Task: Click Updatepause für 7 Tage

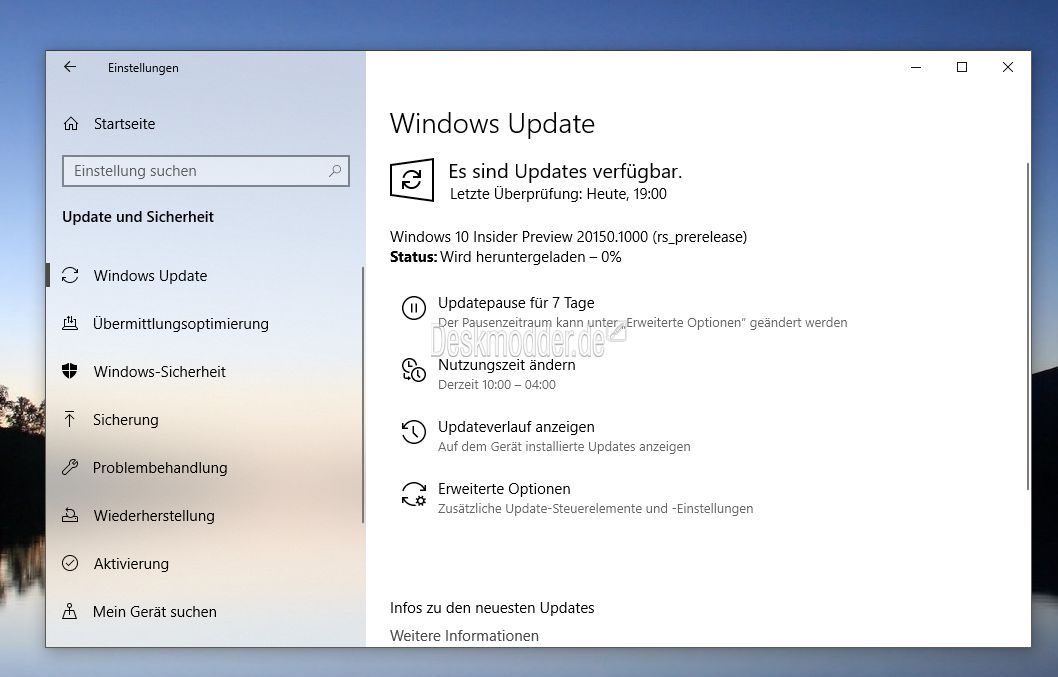Action: tap(517, 302)
